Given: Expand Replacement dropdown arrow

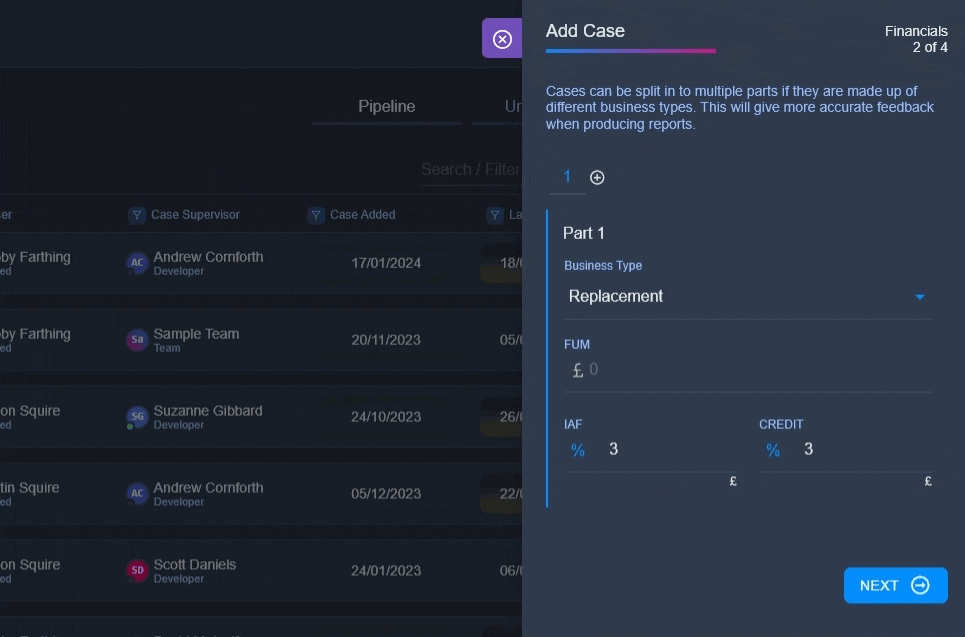Looking at the screenshot, I should point(919,297).
